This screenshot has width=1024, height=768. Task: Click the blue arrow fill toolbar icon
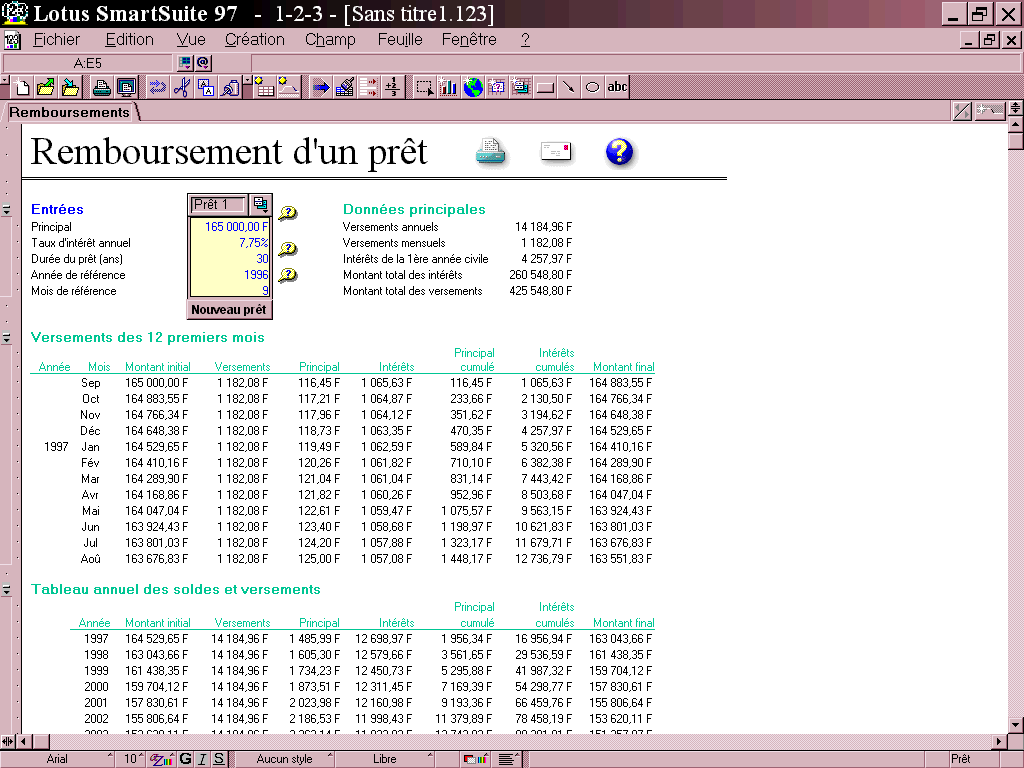[320, 87]
